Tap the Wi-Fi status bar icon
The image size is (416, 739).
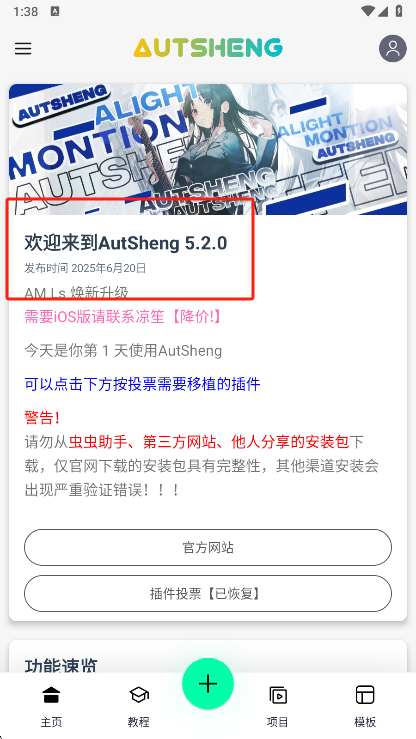tap(368, 11)
